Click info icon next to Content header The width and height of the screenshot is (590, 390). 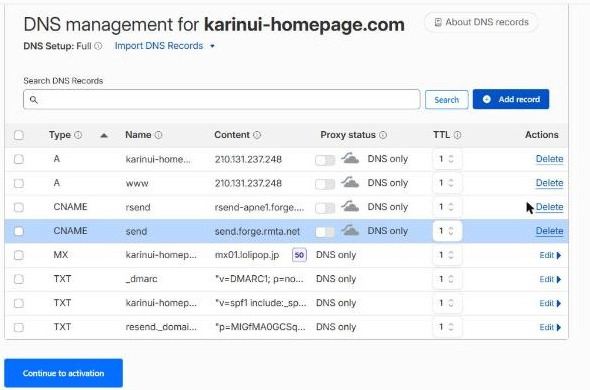coord(257,135)
